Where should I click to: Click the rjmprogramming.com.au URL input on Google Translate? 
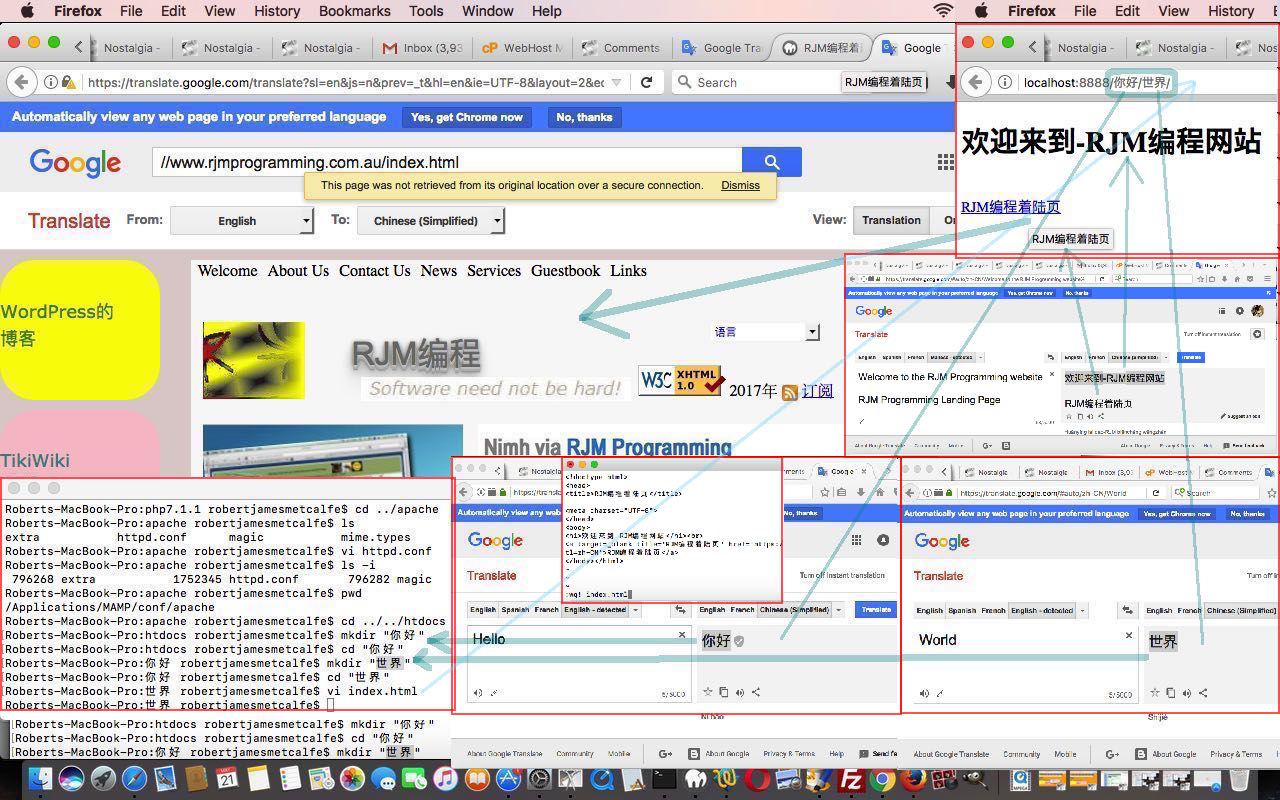[447, 162]
